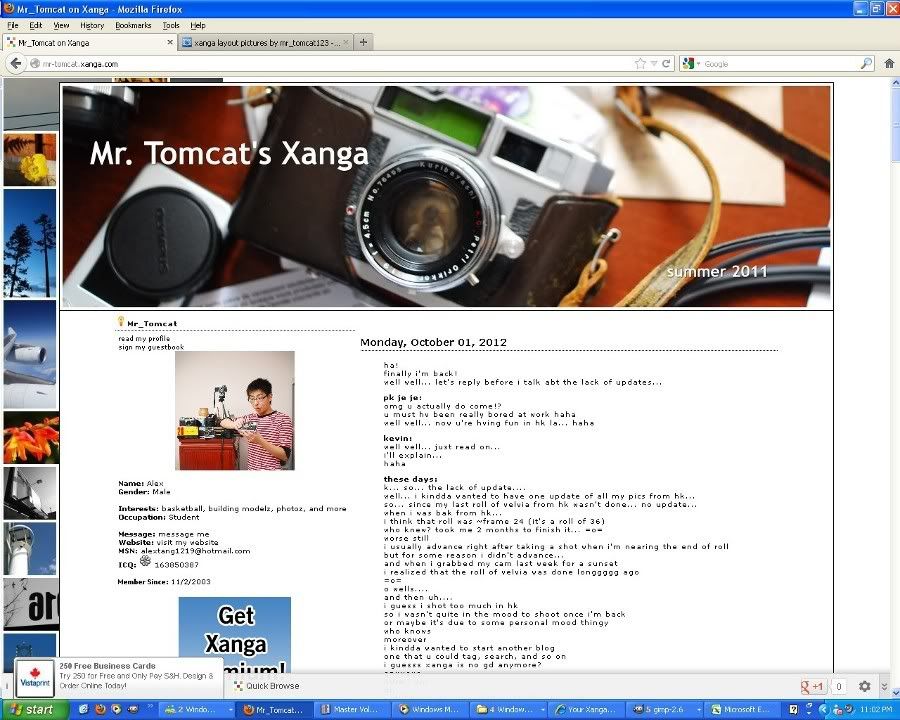Click the read my profile link

pos(144,339)
